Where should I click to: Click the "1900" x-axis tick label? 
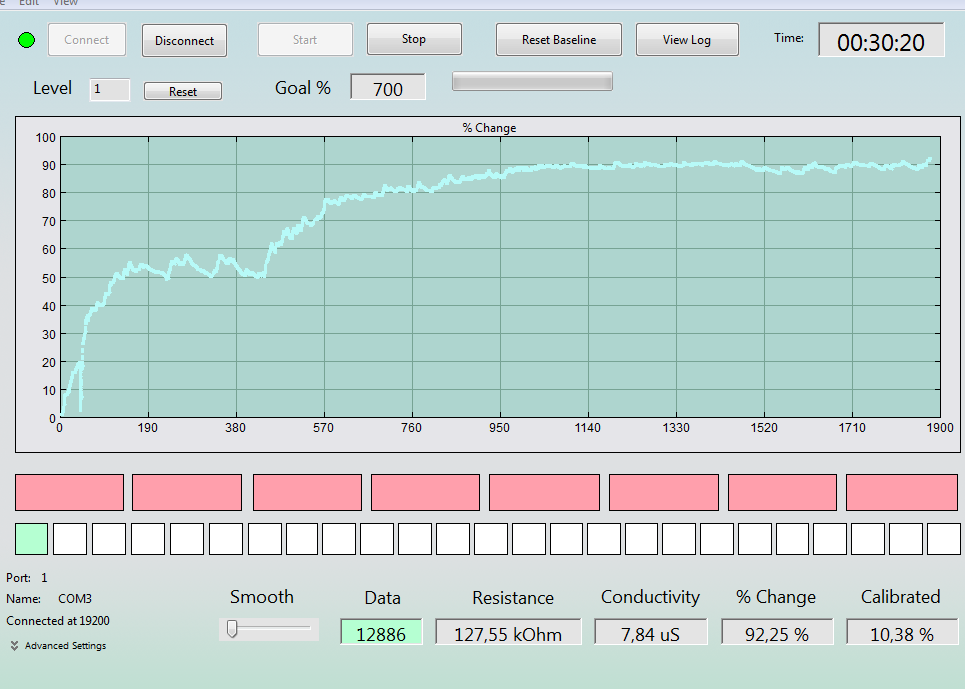tap(940, 428)
